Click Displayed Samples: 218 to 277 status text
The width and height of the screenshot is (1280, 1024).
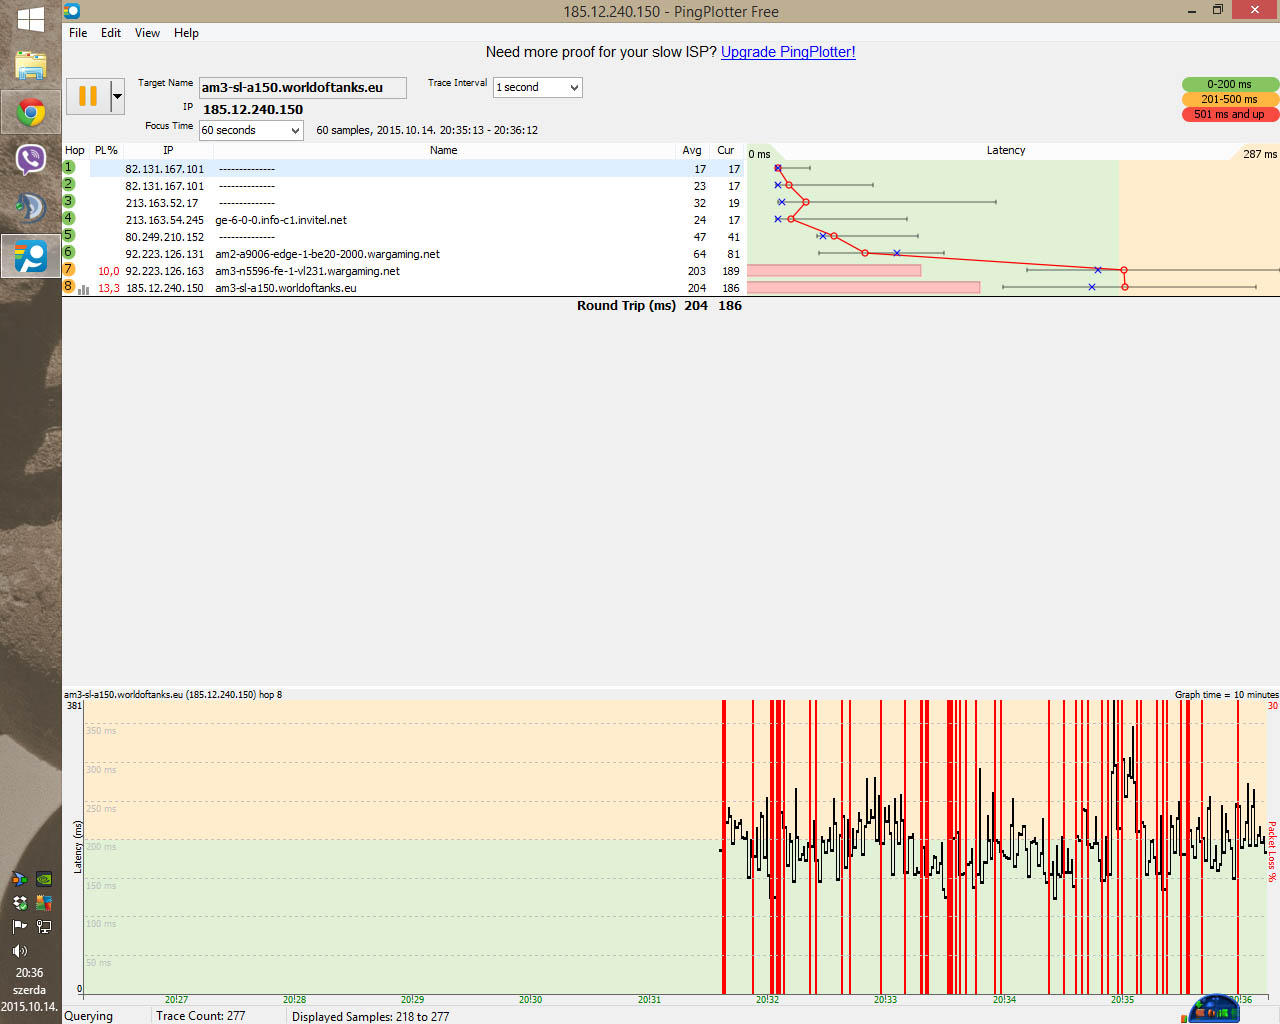[370, 1016]
